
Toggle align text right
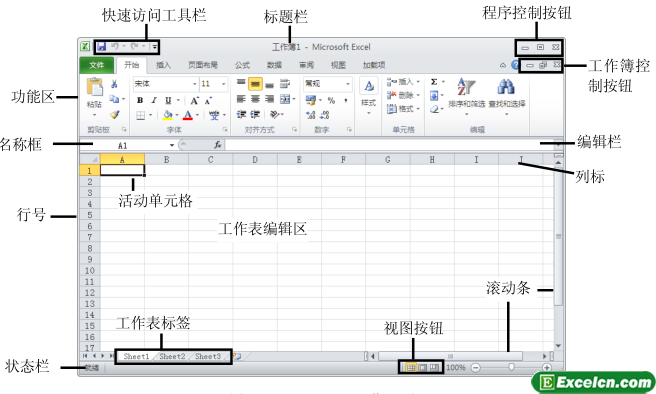tap(269, 99)
